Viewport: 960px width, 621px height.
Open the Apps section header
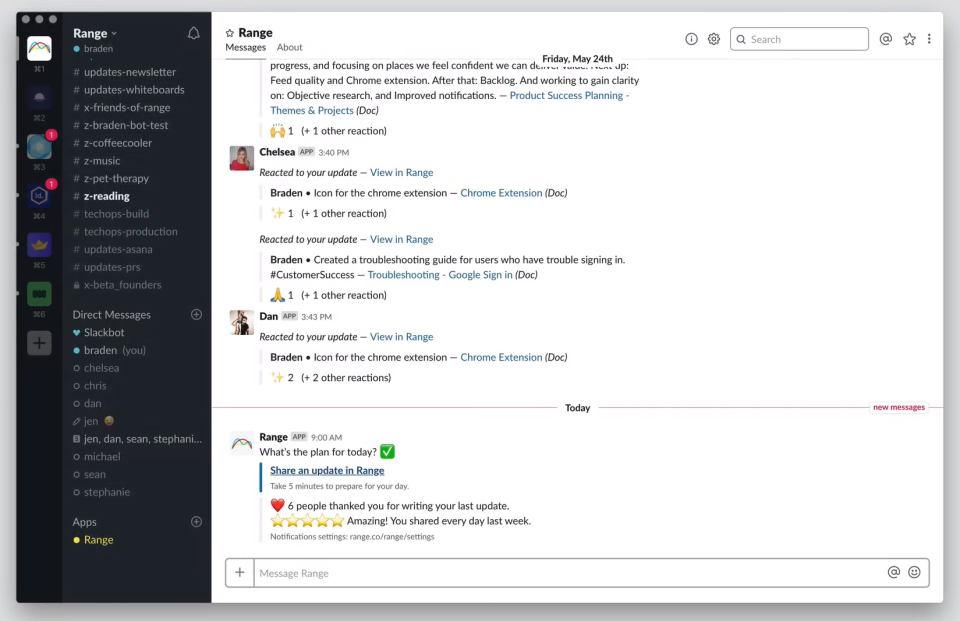[84, 522]
